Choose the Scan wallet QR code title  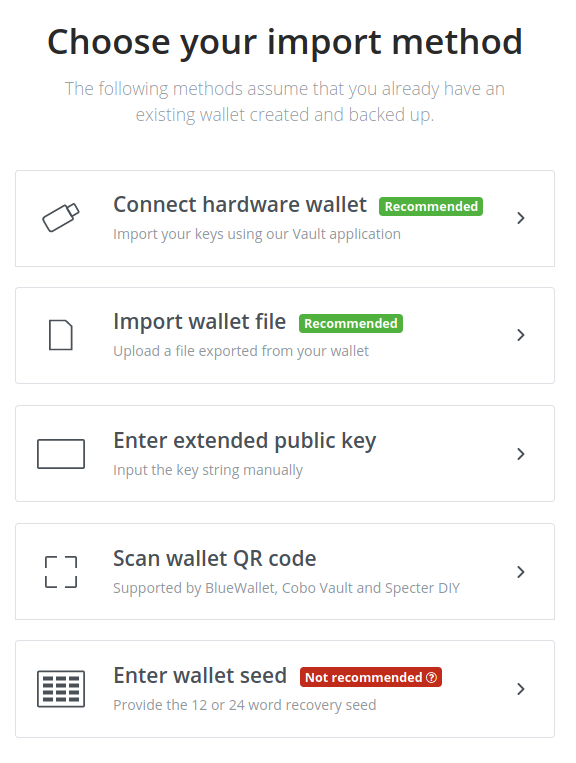tap(215, 559)
